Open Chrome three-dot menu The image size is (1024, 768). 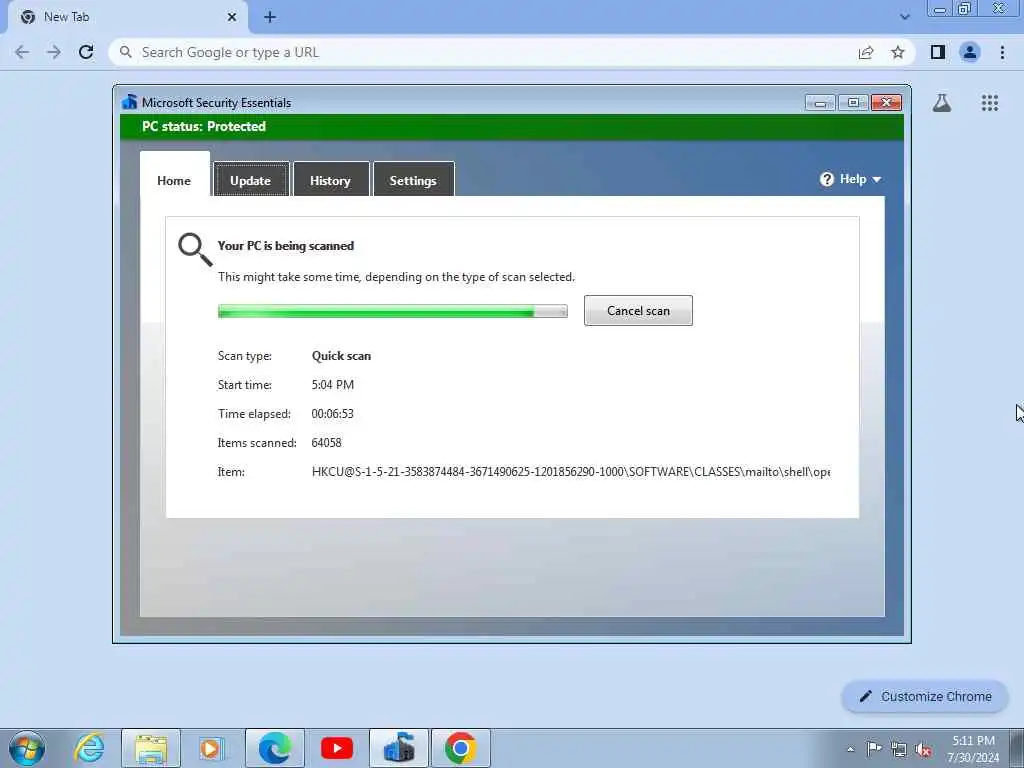pyautogui.click(x=1002, y=52)
